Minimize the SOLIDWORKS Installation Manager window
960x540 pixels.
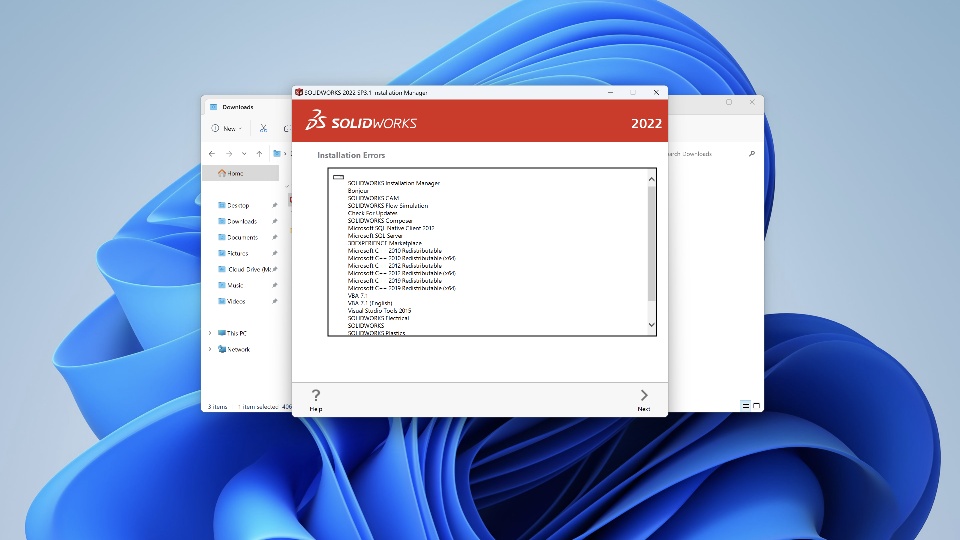click(610, 92)
